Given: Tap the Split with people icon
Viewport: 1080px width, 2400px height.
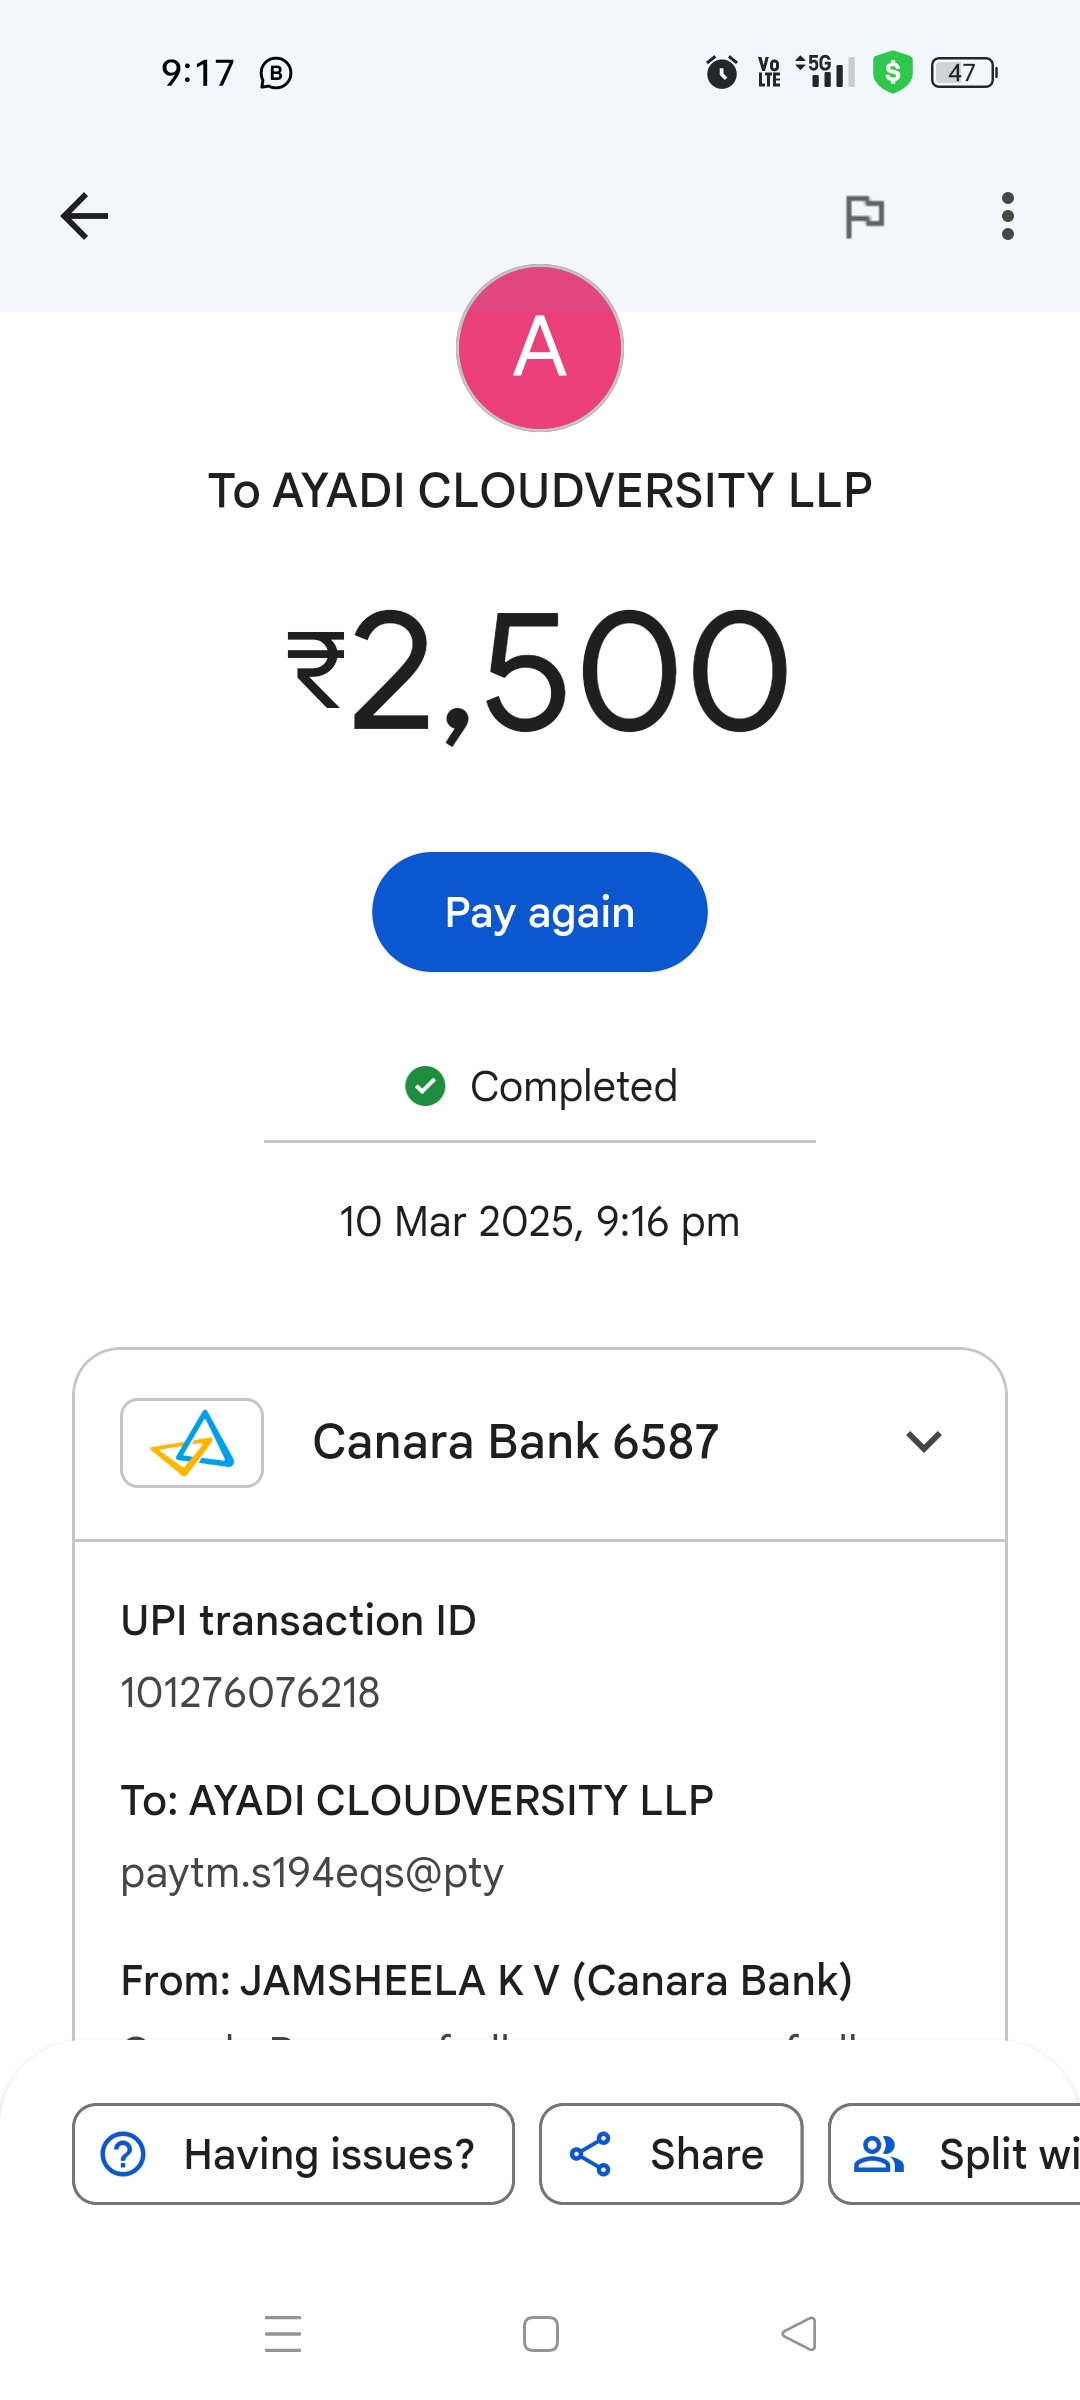Looking at the screenshot, I should point(879,2154).
